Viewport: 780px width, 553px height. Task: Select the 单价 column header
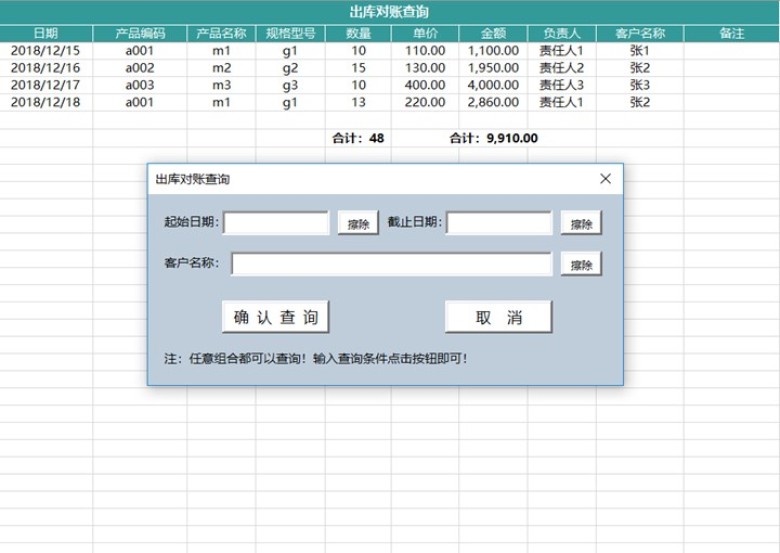[x=425, y=33]
